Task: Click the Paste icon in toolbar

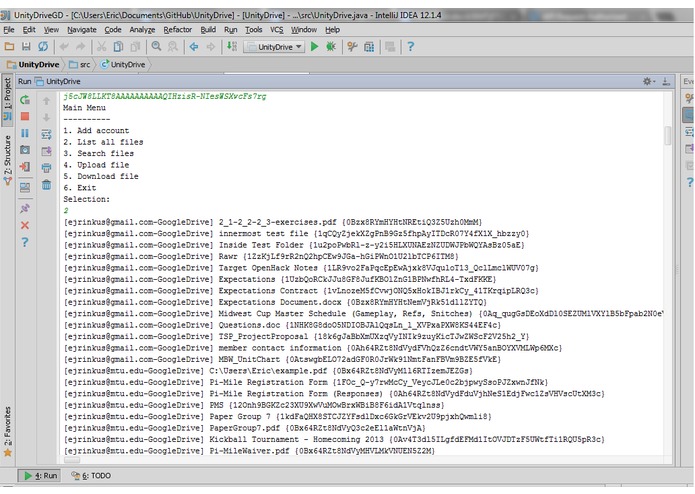Action: pyautogui.click(x=135, y=47)
